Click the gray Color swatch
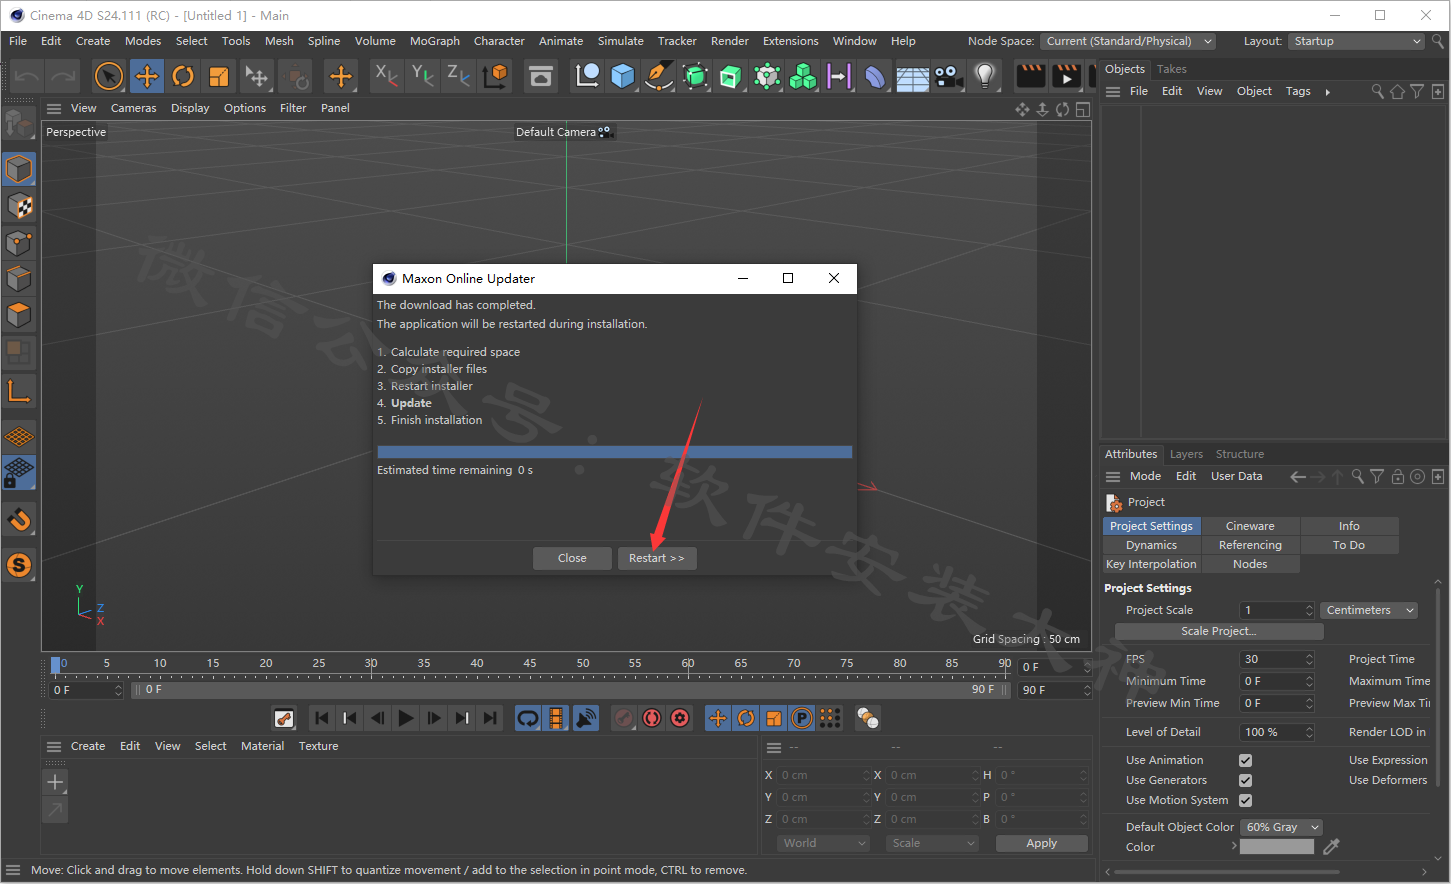This screenshot has width=1451, height=884. click(x=1277, y=846)
